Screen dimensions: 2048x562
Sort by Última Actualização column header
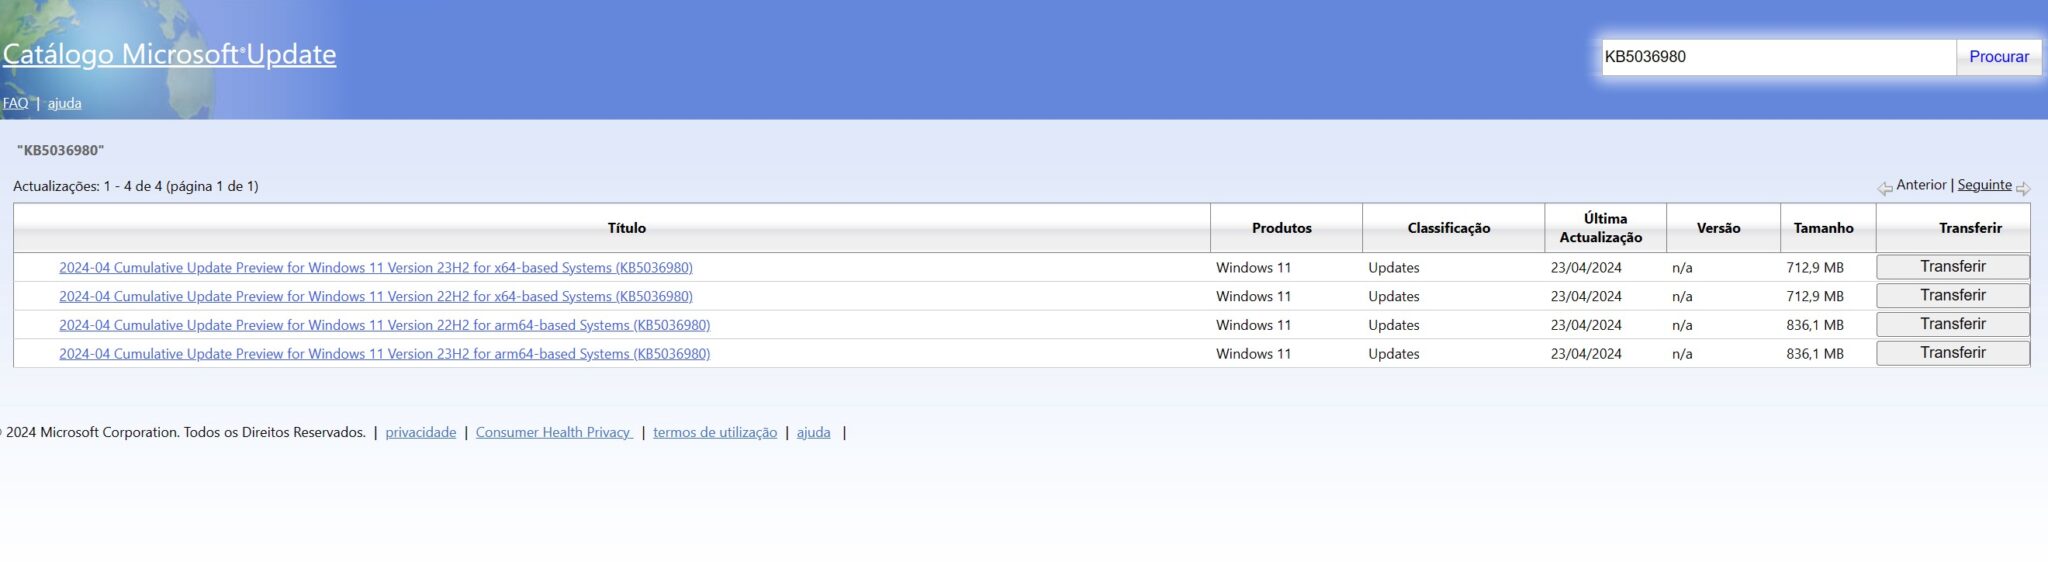tap(1604, 228)
